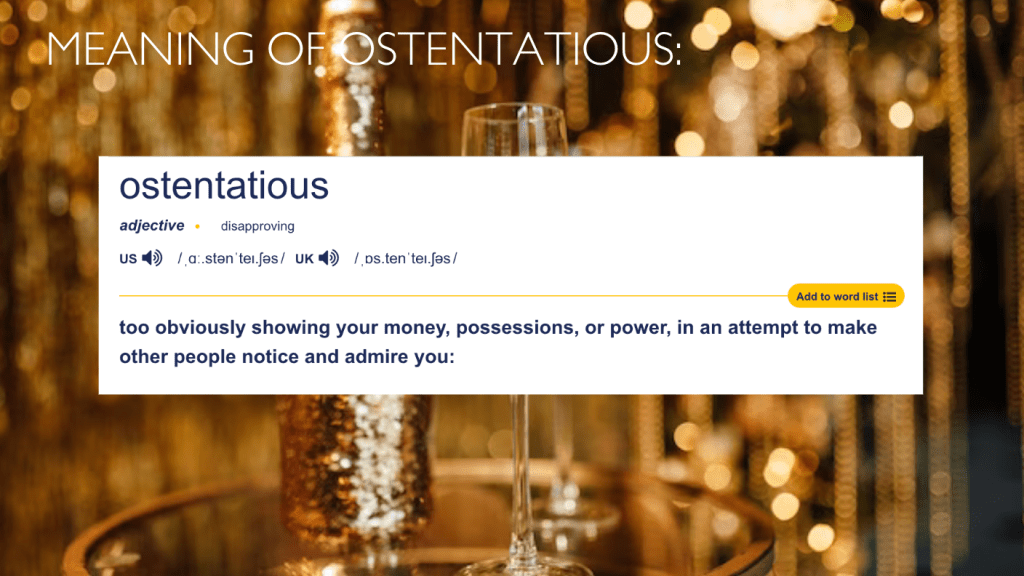Click the disapproving usage label
This screenshot has height=576, width=1024.
tap(257, 226)
